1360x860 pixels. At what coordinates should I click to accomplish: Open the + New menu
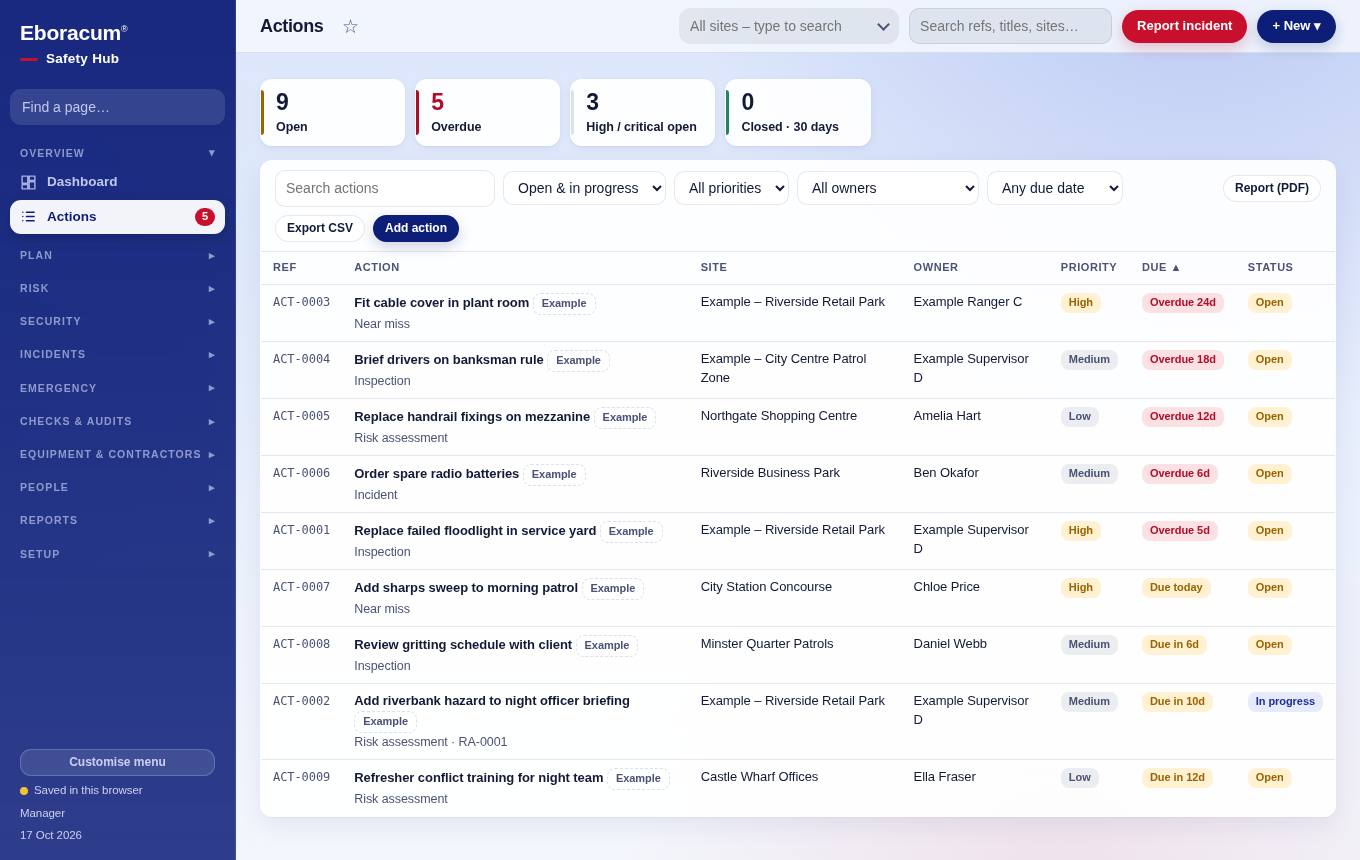tap(1296, 26)
